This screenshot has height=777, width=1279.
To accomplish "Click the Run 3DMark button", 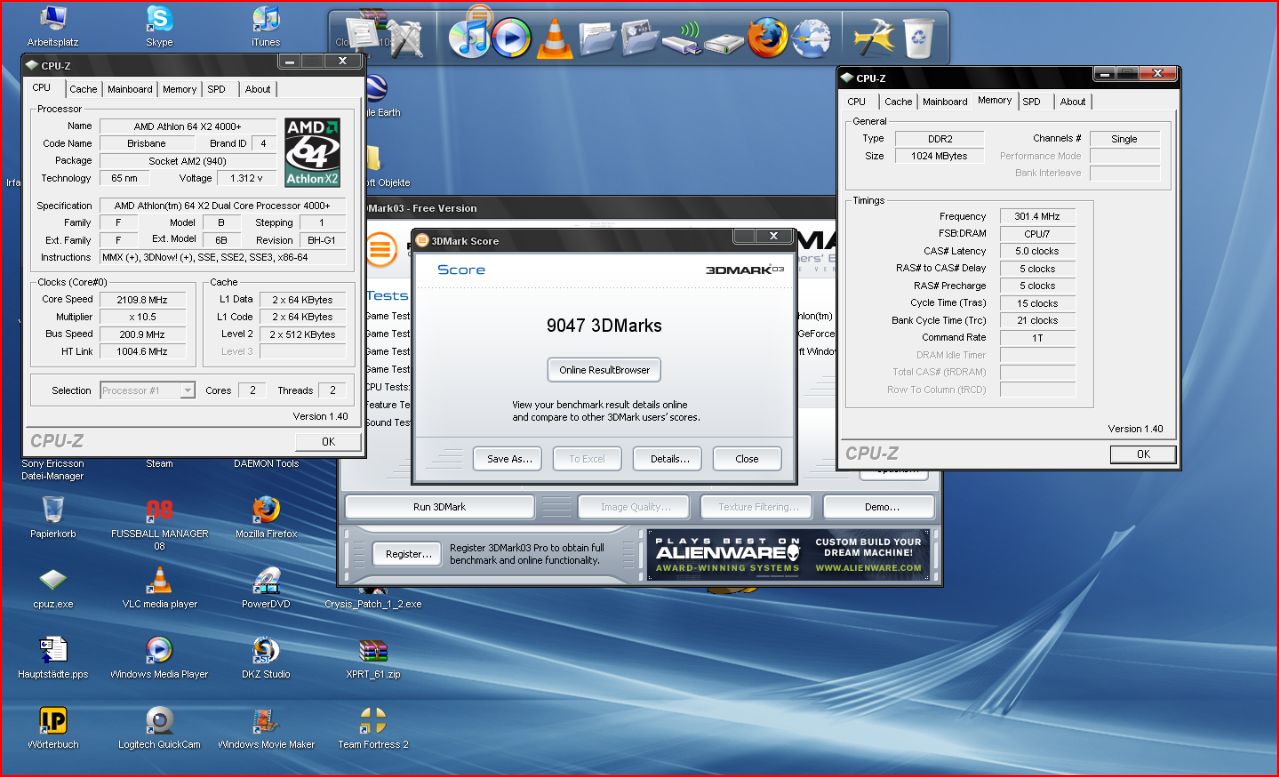I will tap(440, 507).
